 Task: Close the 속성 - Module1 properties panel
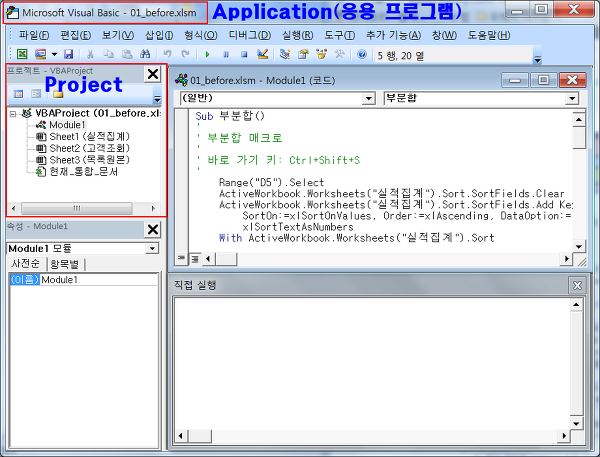(153, 230)
